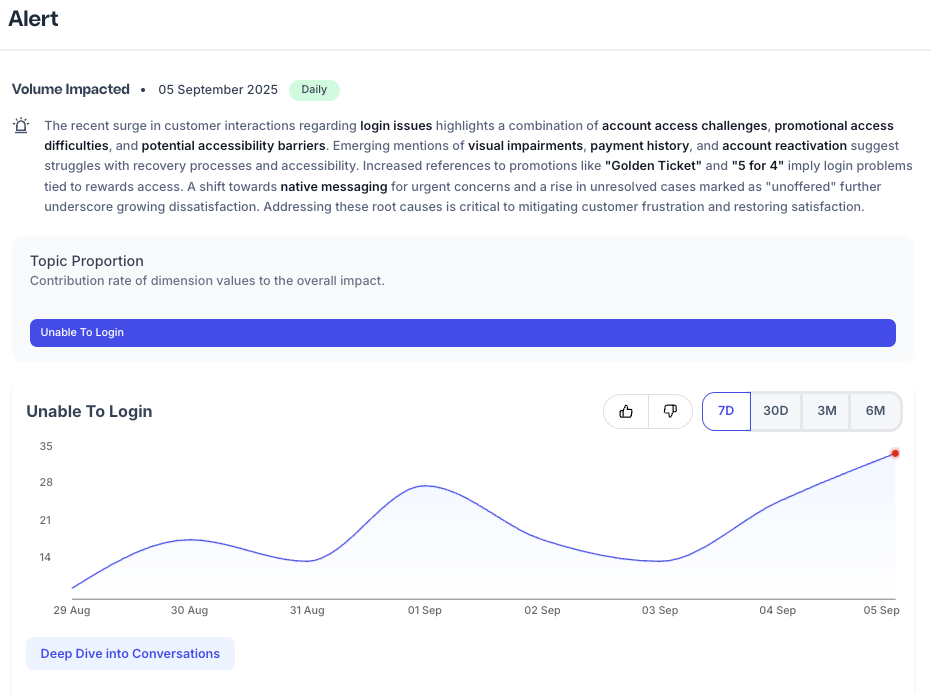This screenshot has width=931, height=694.
Task: Click the red data point on 05 Sep
Action: [895, 453]
